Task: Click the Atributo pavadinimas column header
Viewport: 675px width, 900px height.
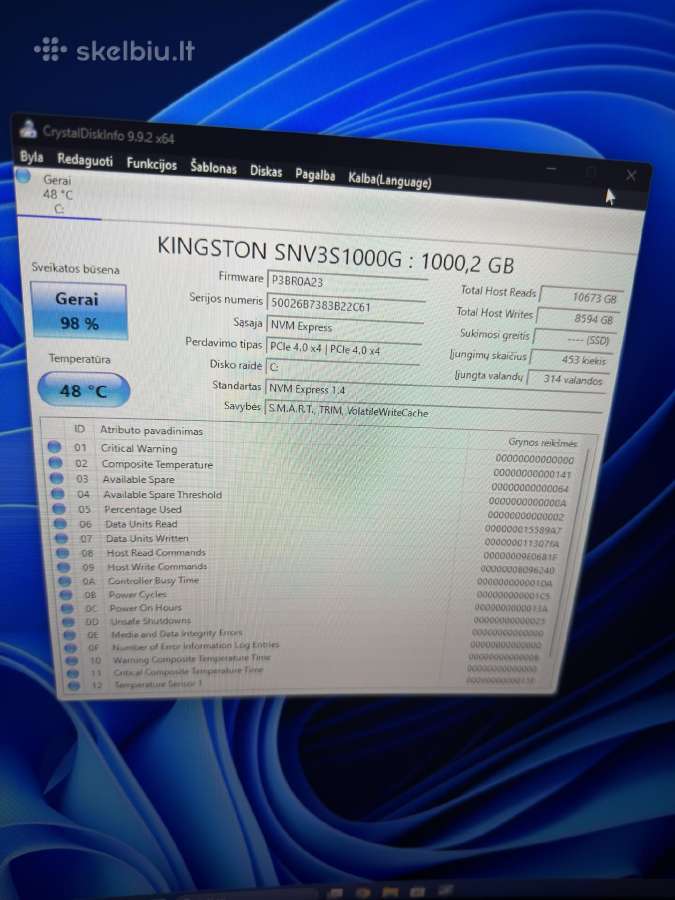Action: [152, 430]
